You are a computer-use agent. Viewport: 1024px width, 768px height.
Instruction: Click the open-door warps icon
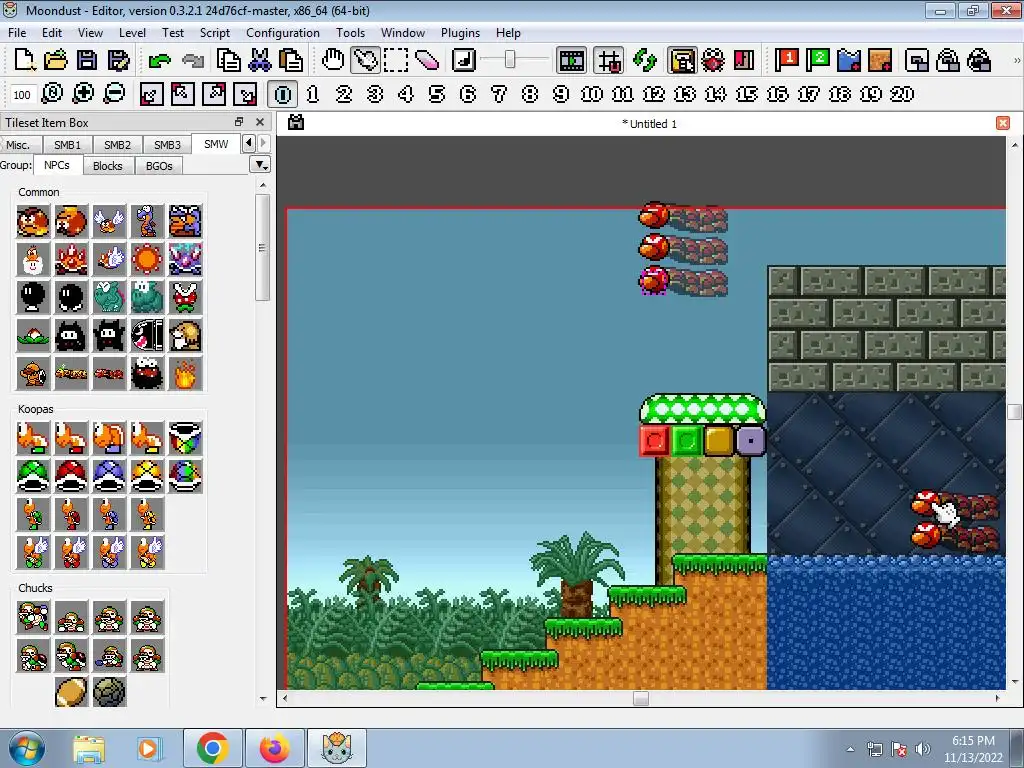click(x=744, y=61)
